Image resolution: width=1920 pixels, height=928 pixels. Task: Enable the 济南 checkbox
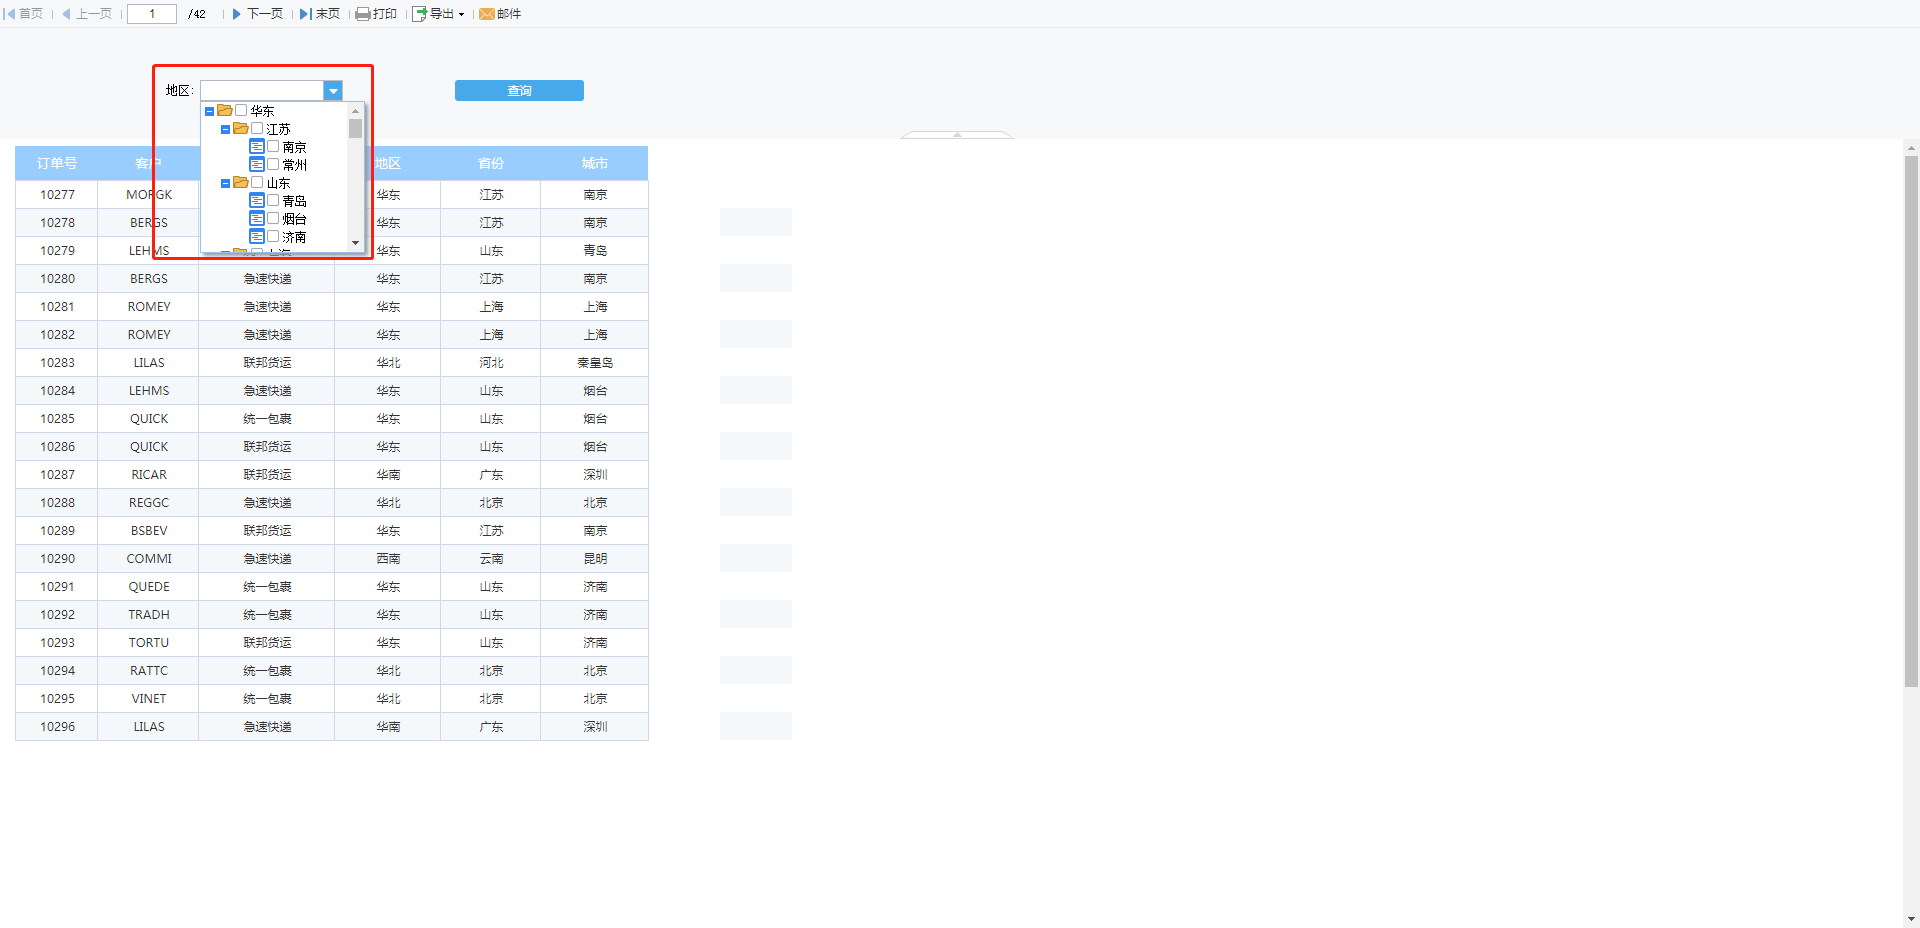(273, 237)
